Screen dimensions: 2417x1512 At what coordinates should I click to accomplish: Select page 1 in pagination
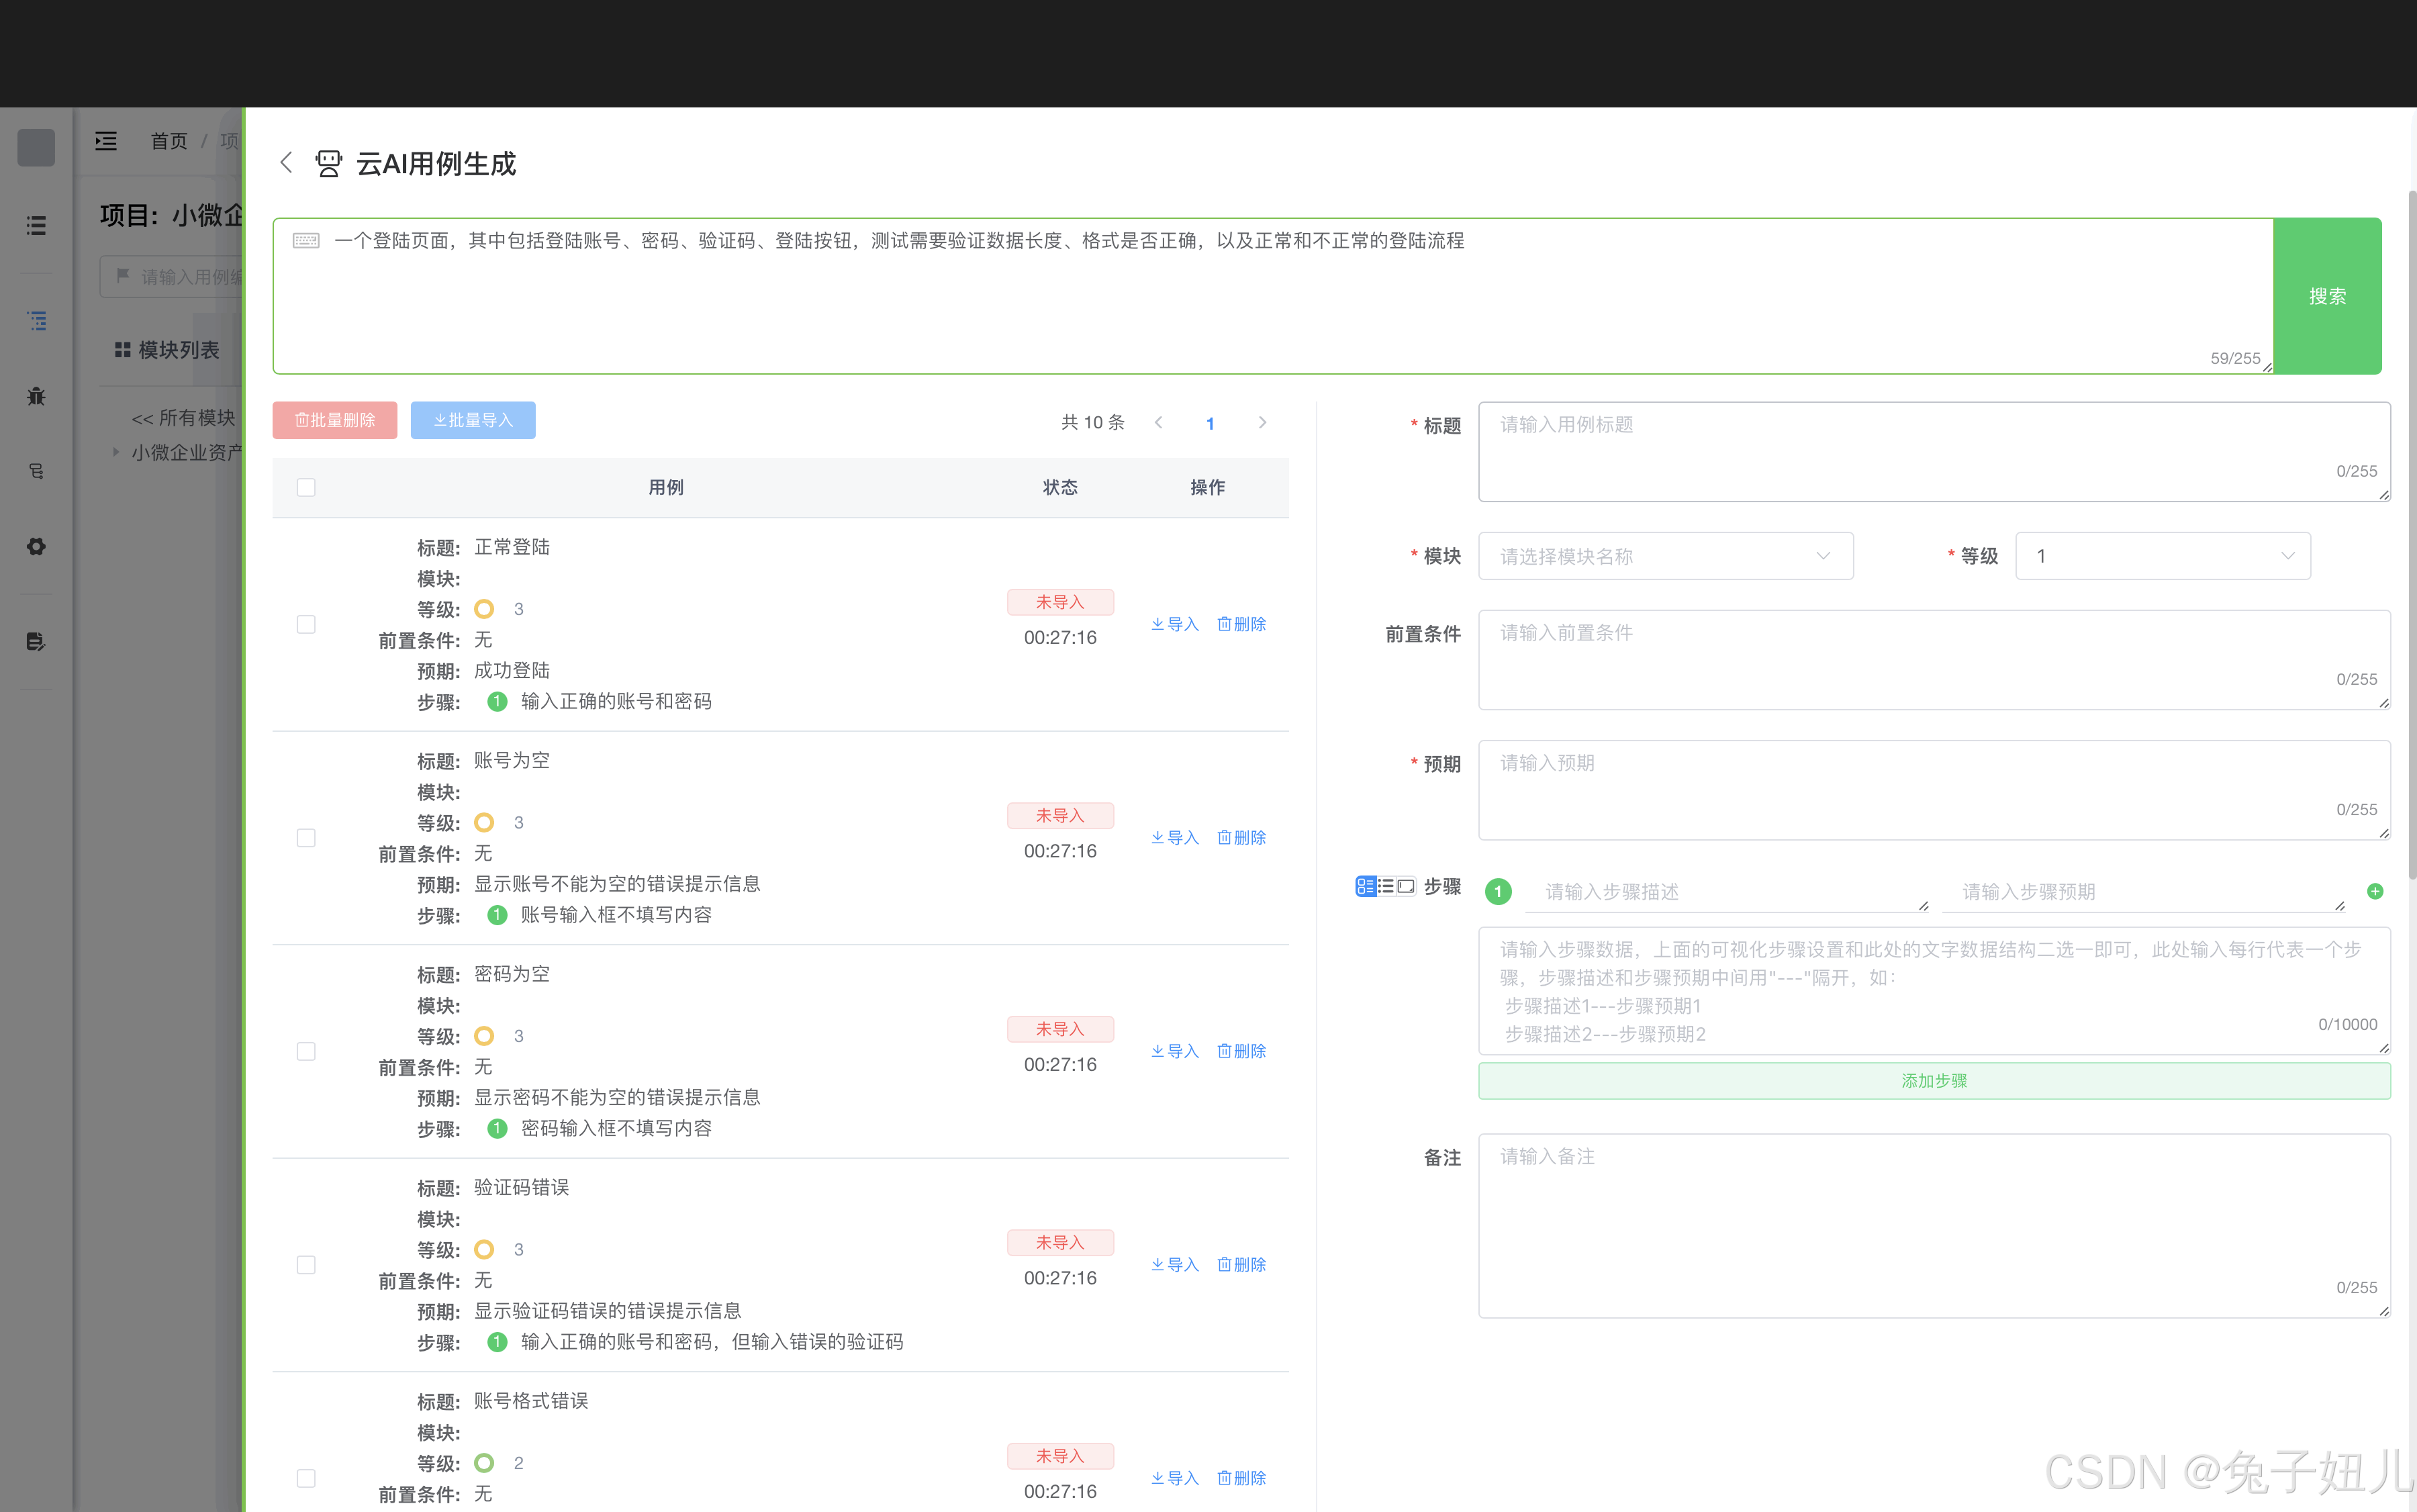pos(1210,423)
